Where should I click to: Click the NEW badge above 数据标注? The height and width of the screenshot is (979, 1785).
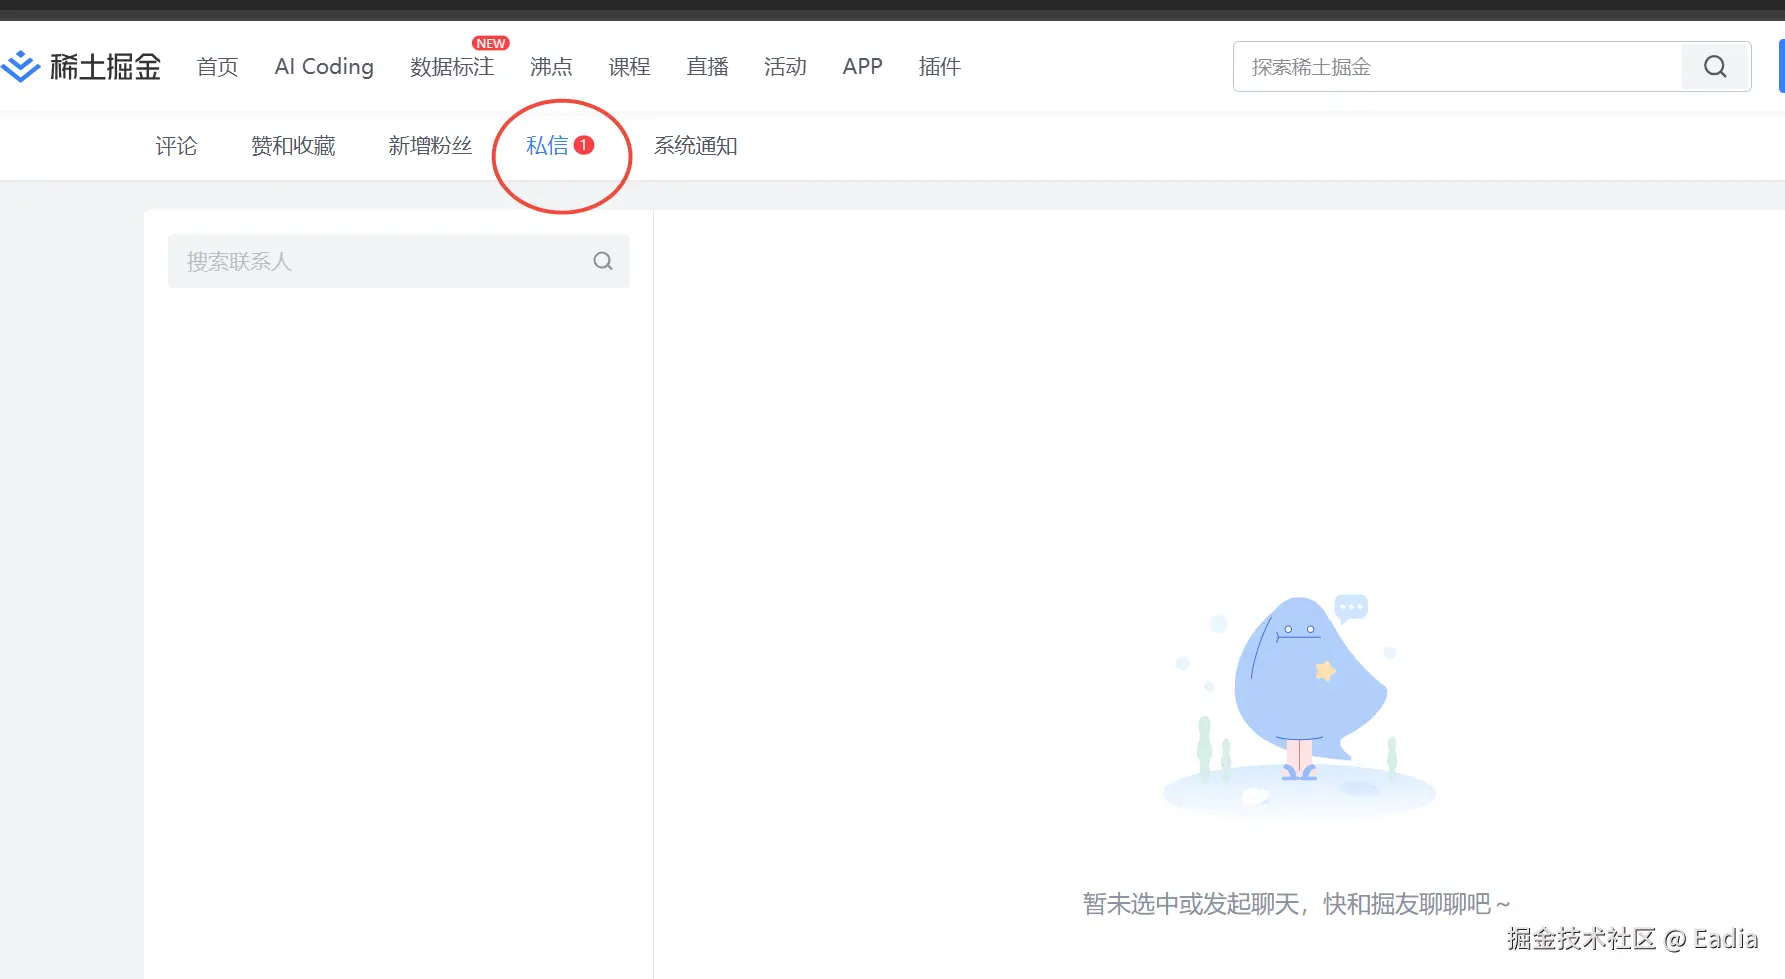tap(491, 43)
